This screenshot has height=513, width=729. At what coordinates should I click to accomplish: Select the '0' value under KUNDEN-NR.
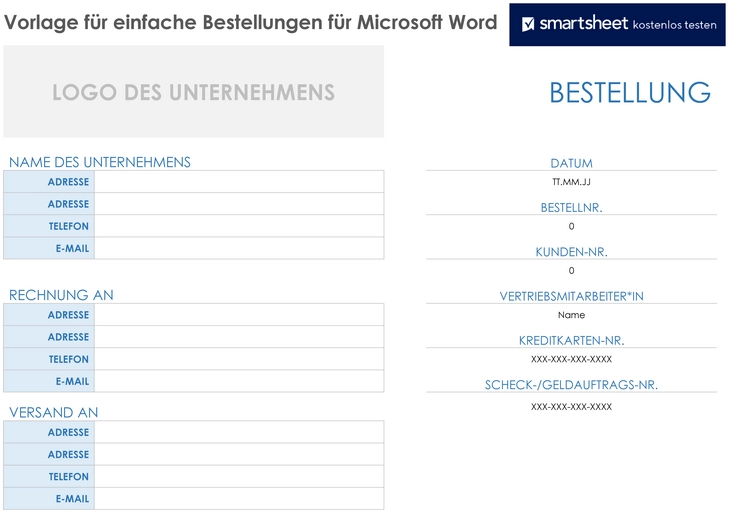coord(571,270)
